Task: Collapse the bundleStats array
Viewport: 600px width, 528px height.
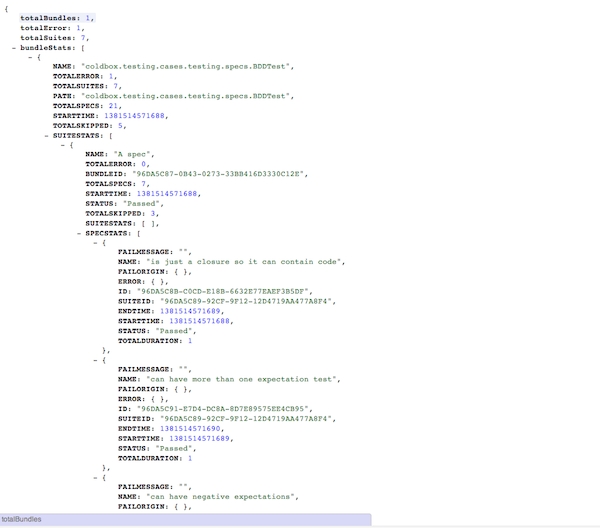Action: click(x=14, y=47)
